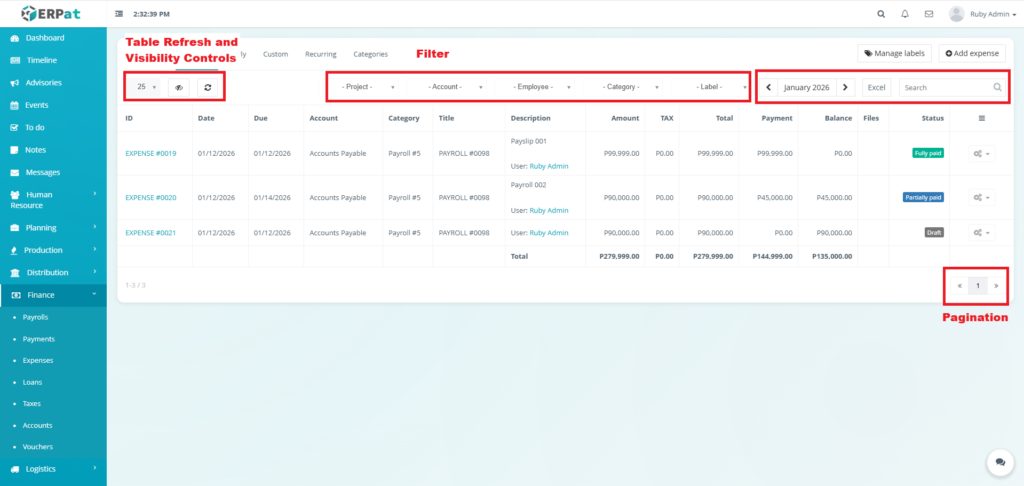Toggle column visibility eye icon
The width and height of the screenshot is (1024, 486).
point(179,87)
